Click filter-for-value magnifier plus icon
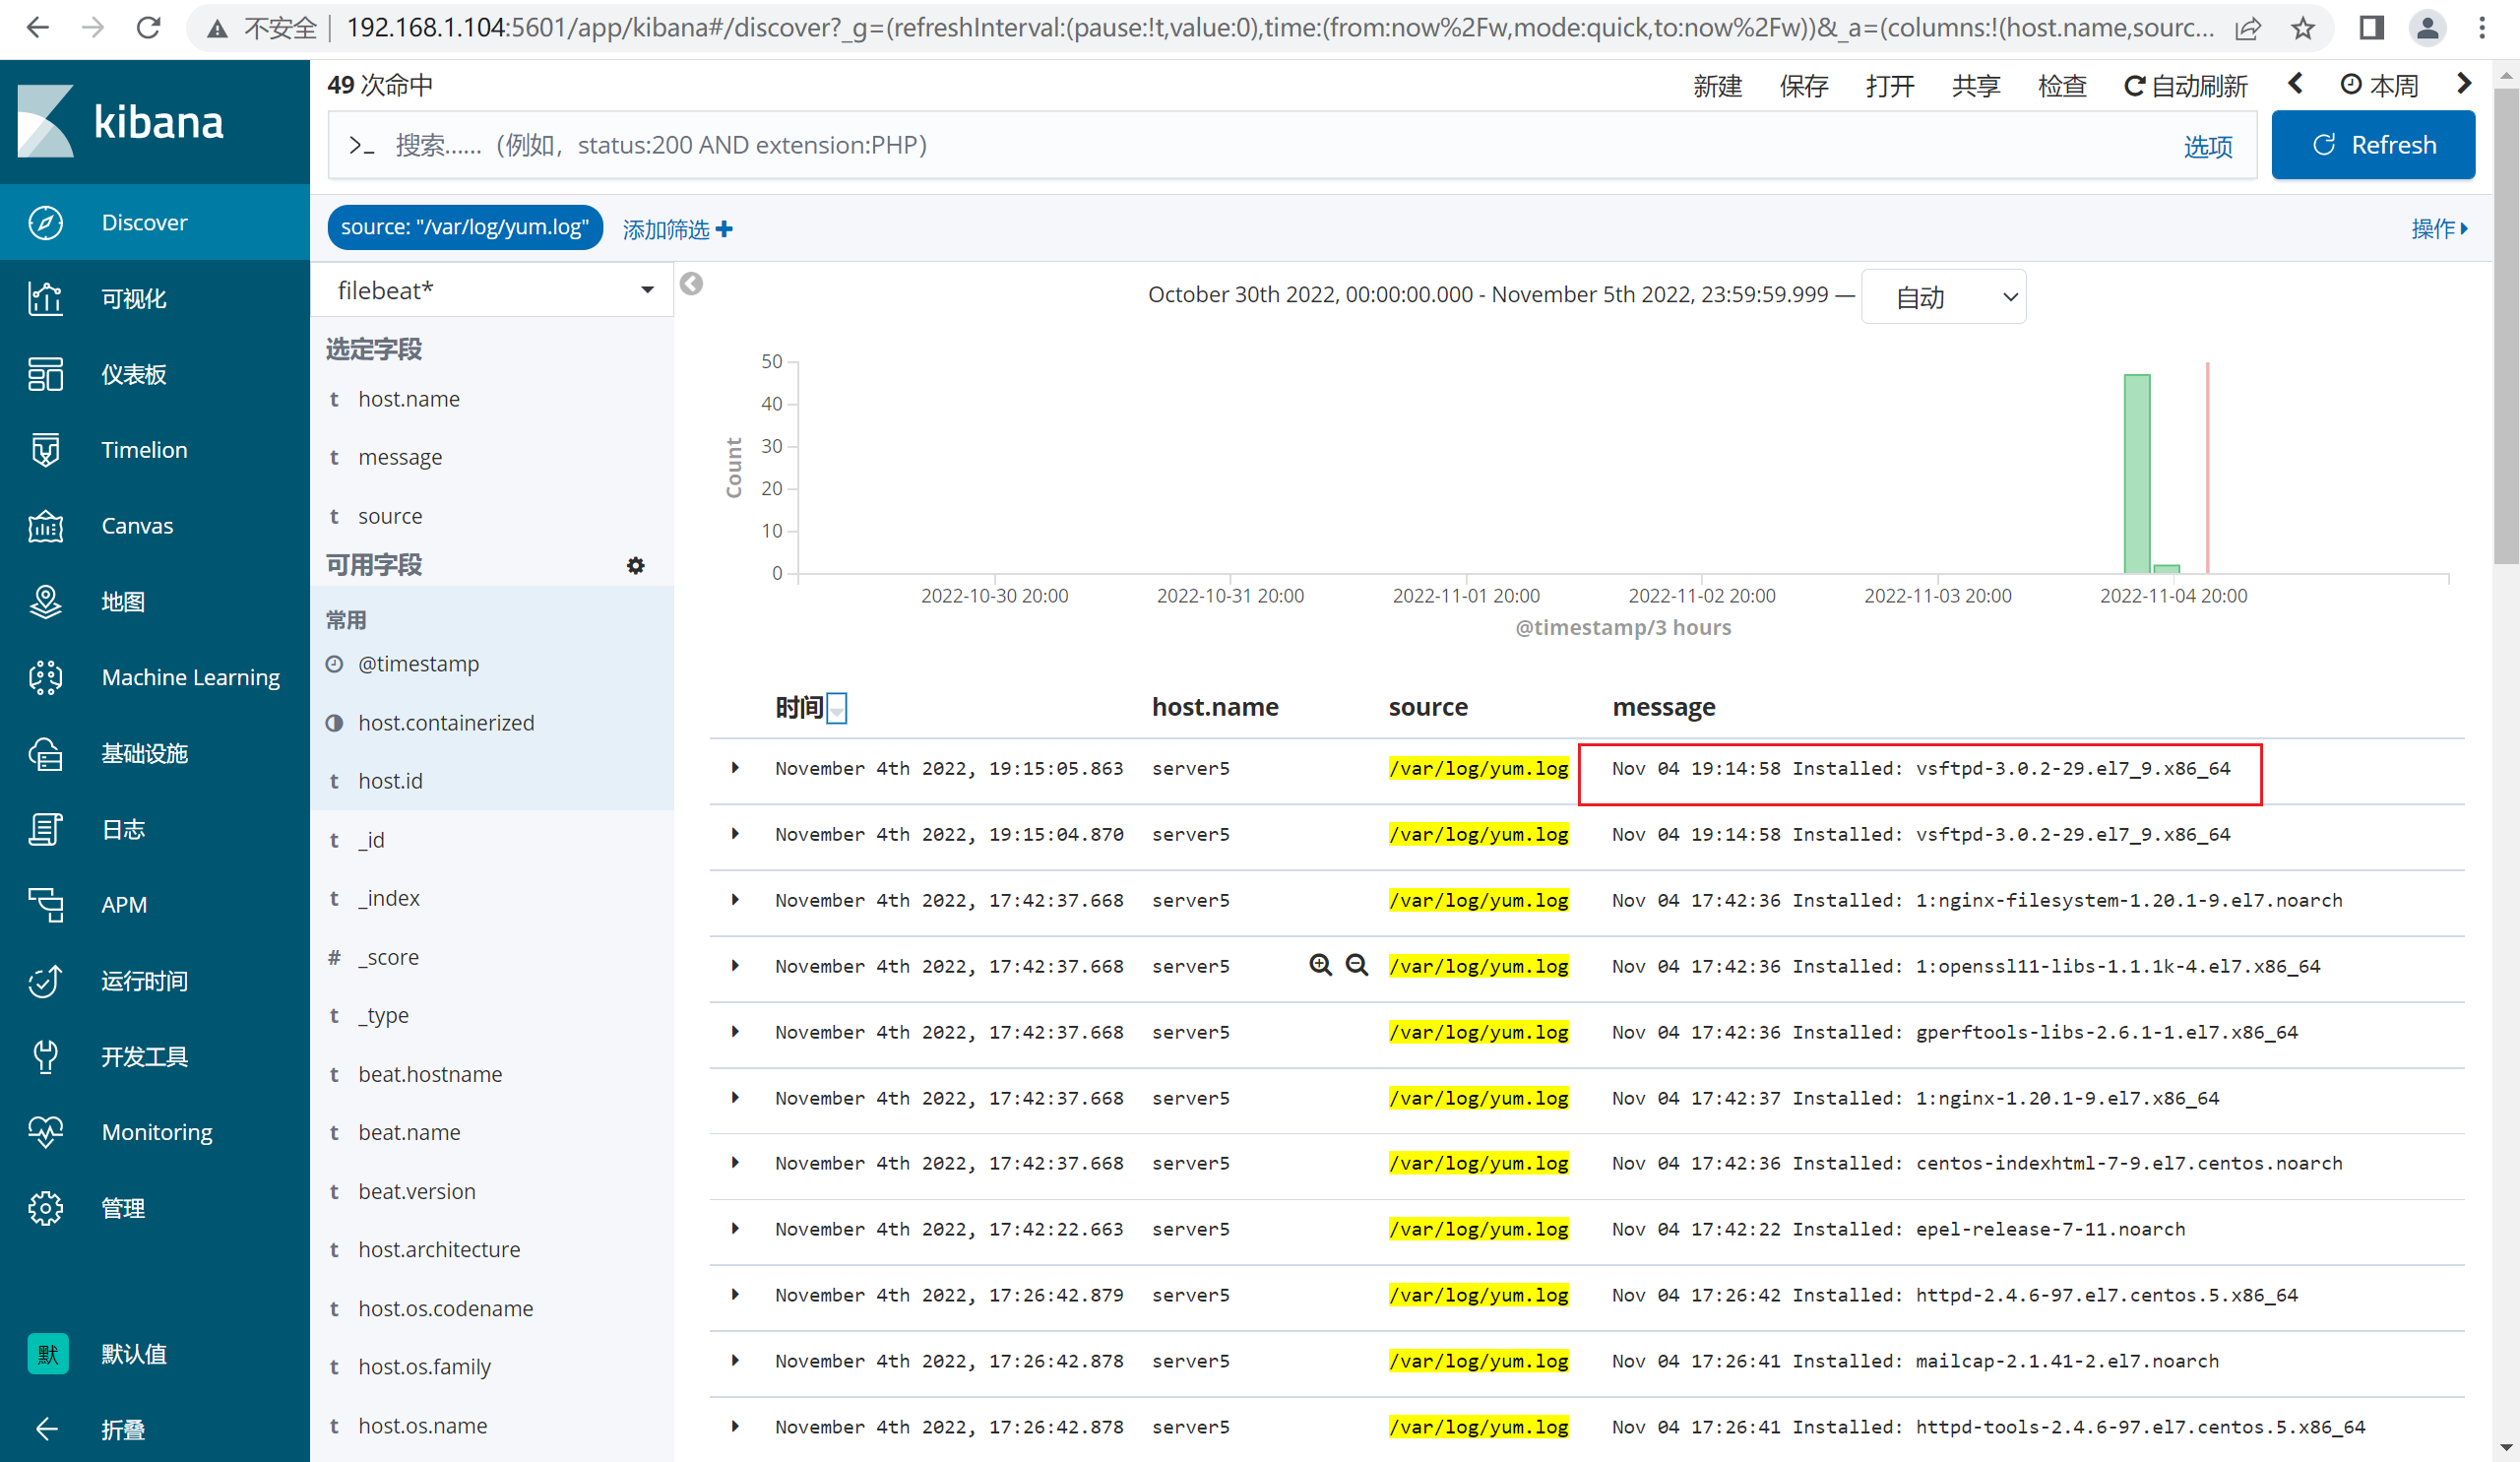This screenshot has height=1462, width=2520. pos(1321,965)
